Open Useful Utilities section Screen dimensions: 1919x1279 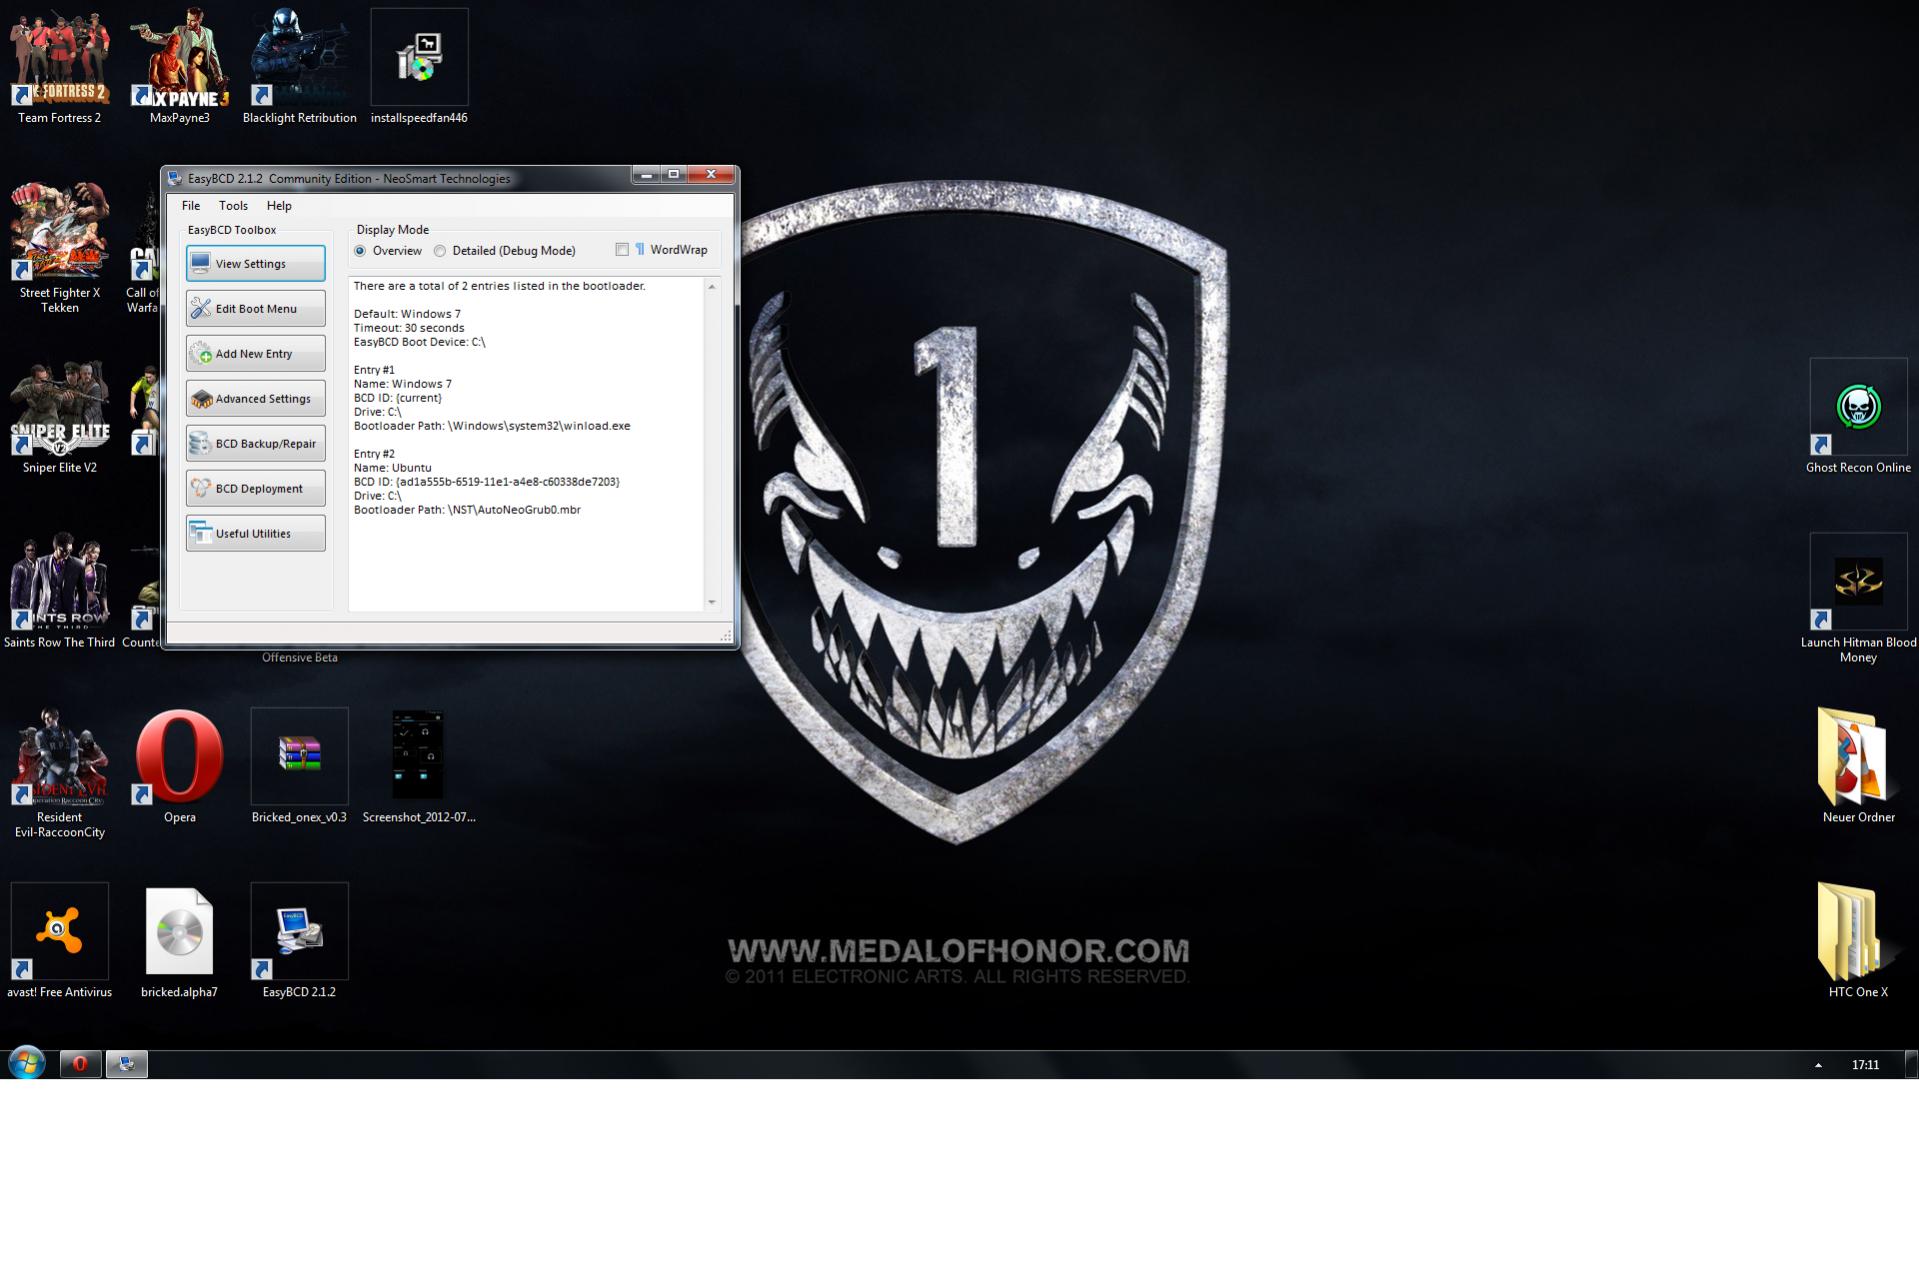pos(255,534)
